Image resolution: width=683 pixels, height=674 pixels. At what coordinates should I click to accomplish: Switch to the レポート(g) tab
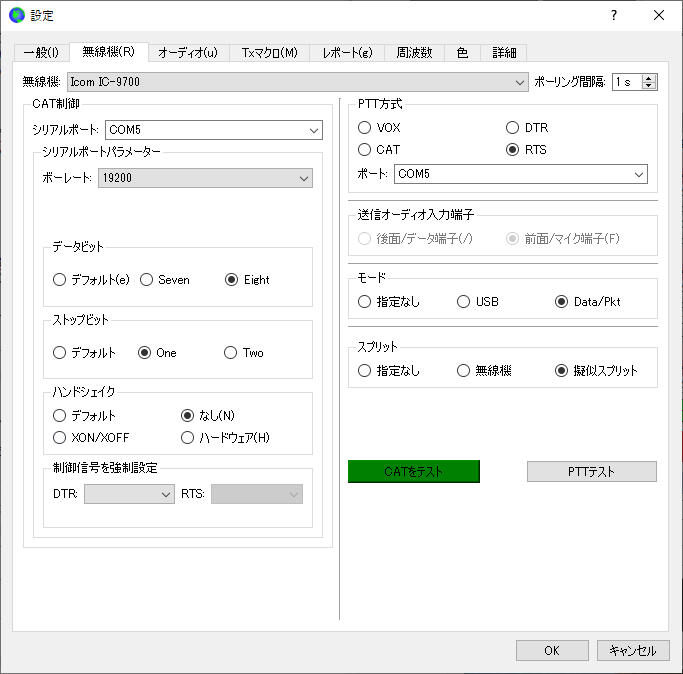347,53
